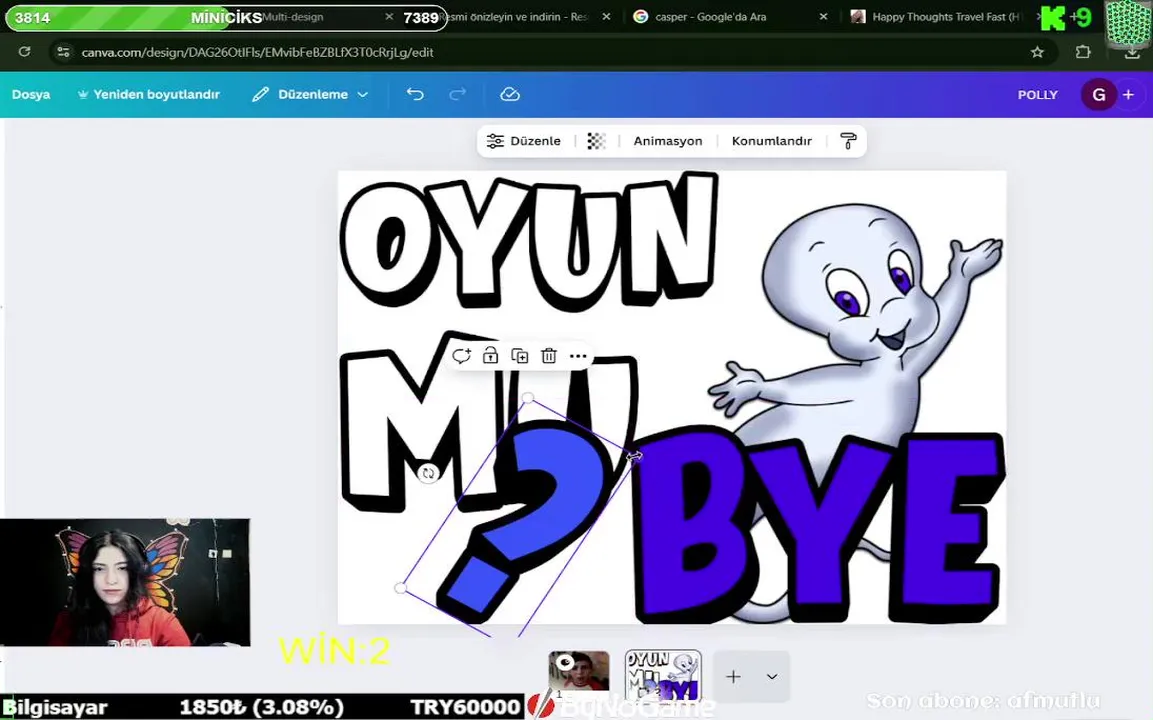Open browser downloads icon
This screenshot has width=1153, height=720.
1132,52
